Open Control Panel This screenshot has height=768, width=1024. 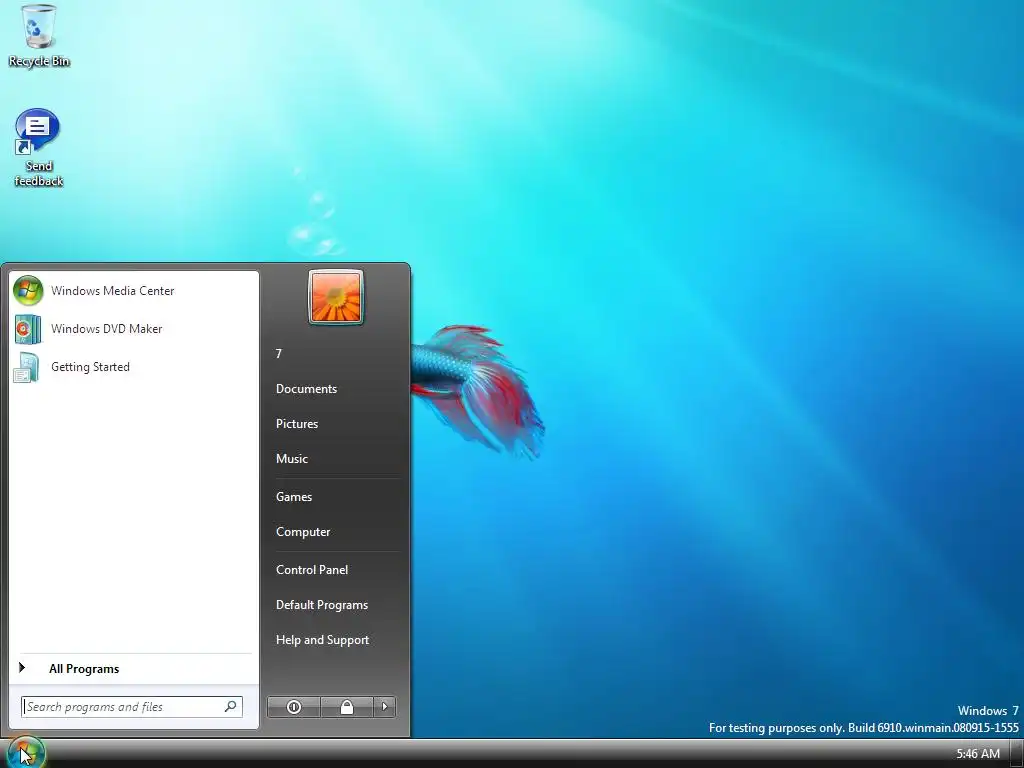(335, 570)
